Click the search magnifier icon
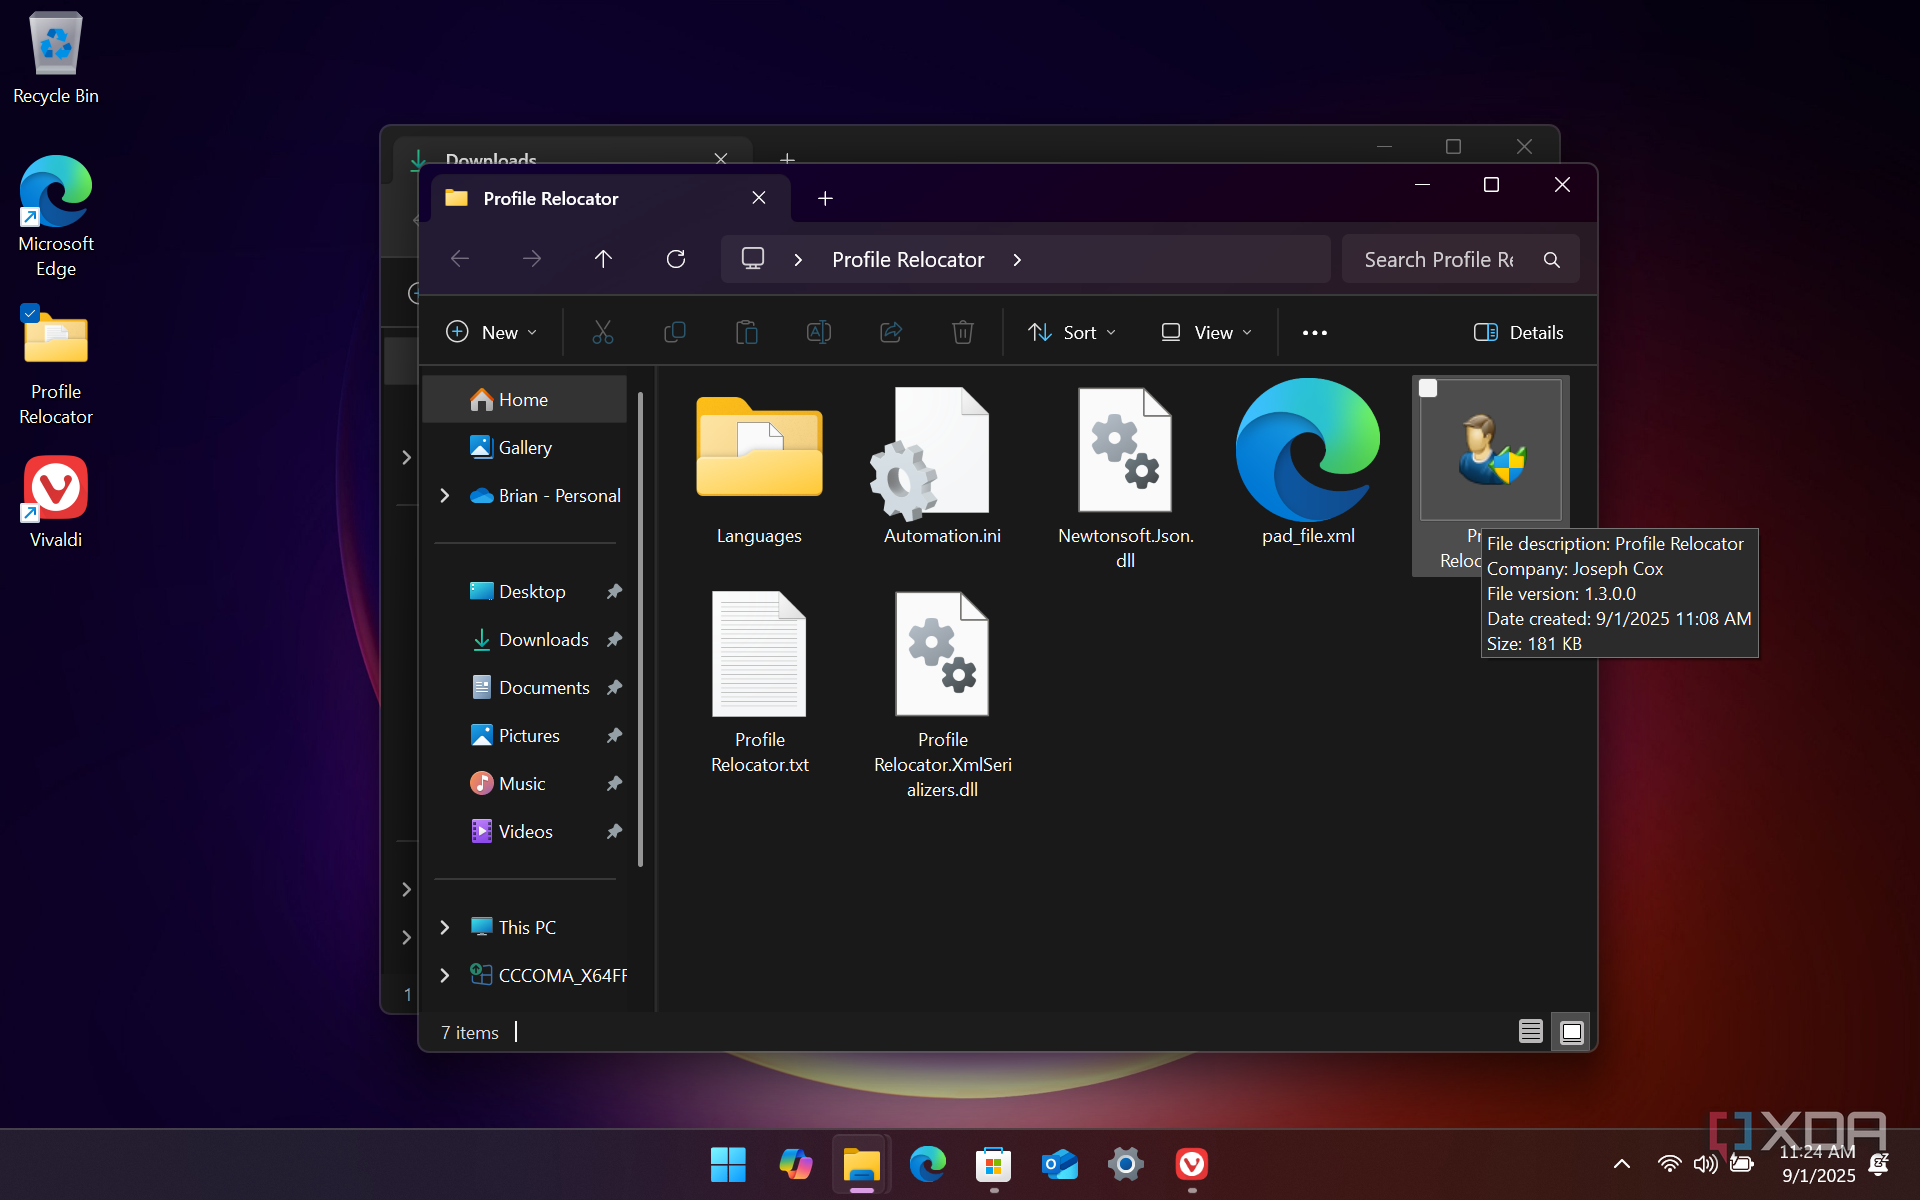The height and width of the screenshot is (1200, 1920). click(1552, 260)
